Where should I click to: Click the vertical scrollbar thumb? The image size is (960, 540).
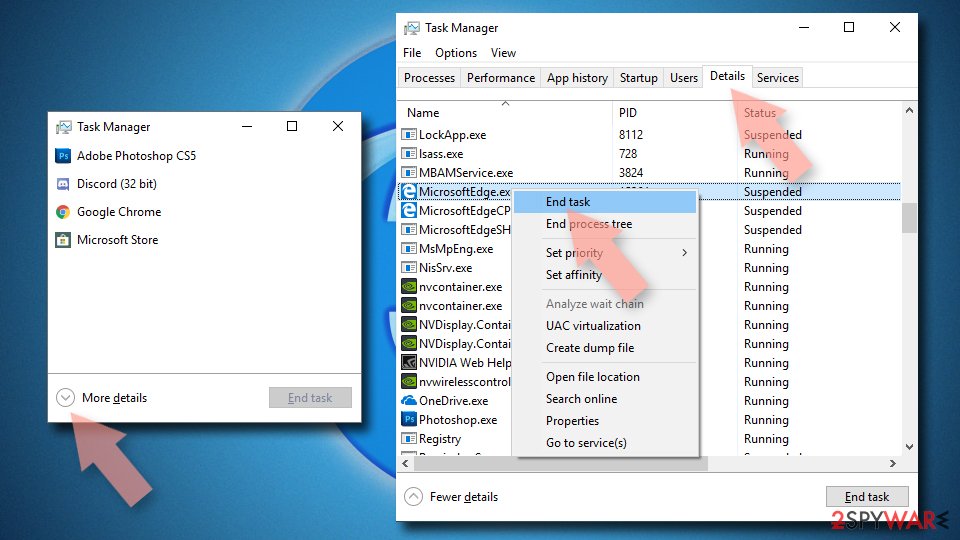click(x=909, y=218)
